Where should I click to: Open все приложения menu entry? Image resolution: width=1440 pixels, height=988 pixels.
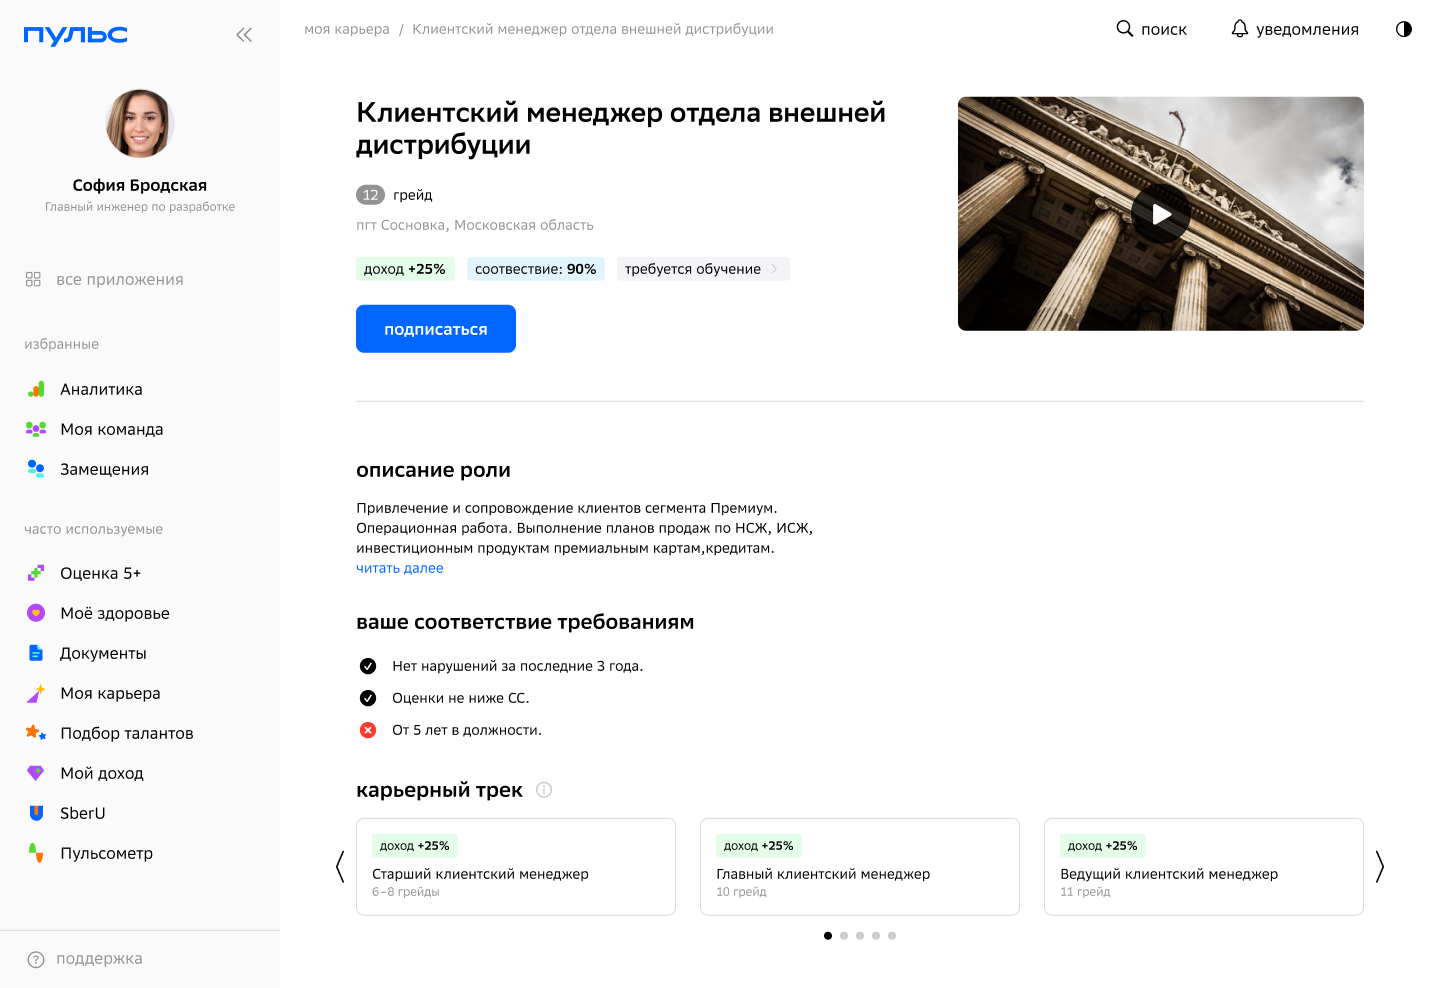(120, 279)
